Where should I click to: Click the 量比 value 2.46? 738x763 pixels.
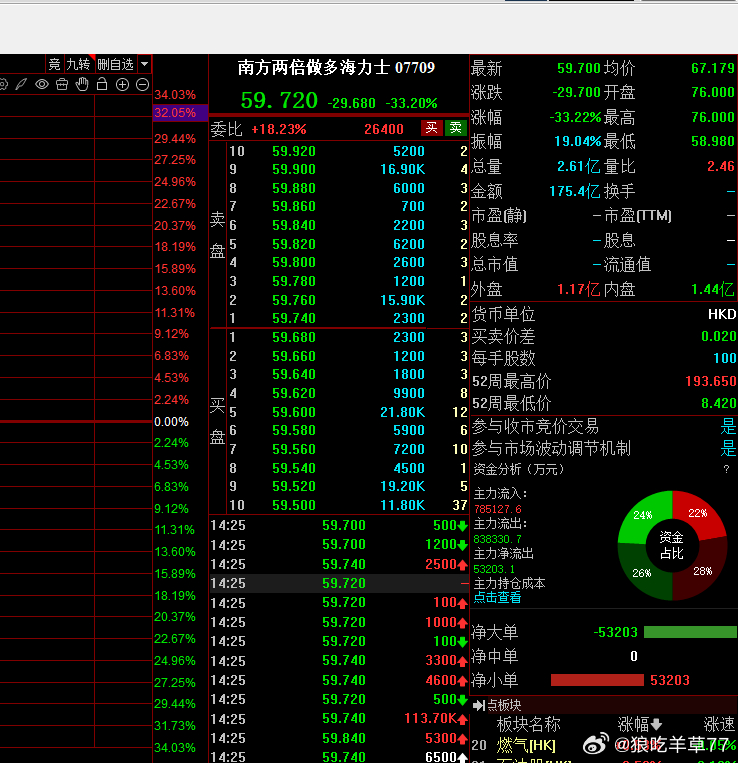pos(720,166)
